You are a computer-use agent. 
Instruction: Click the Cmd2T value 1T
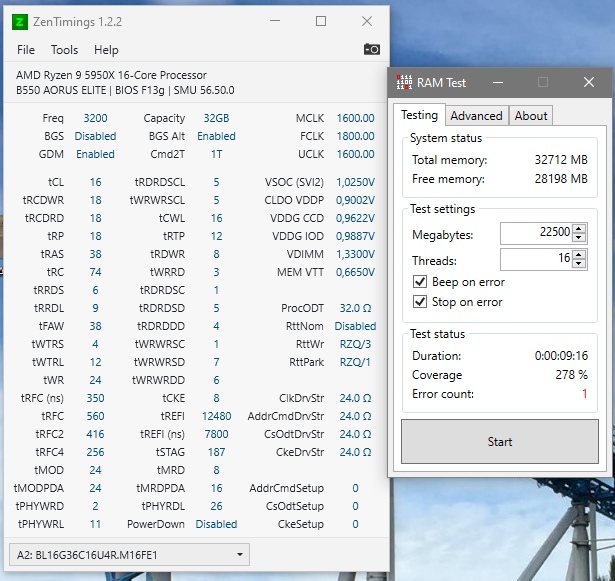[x=217, y=154]
